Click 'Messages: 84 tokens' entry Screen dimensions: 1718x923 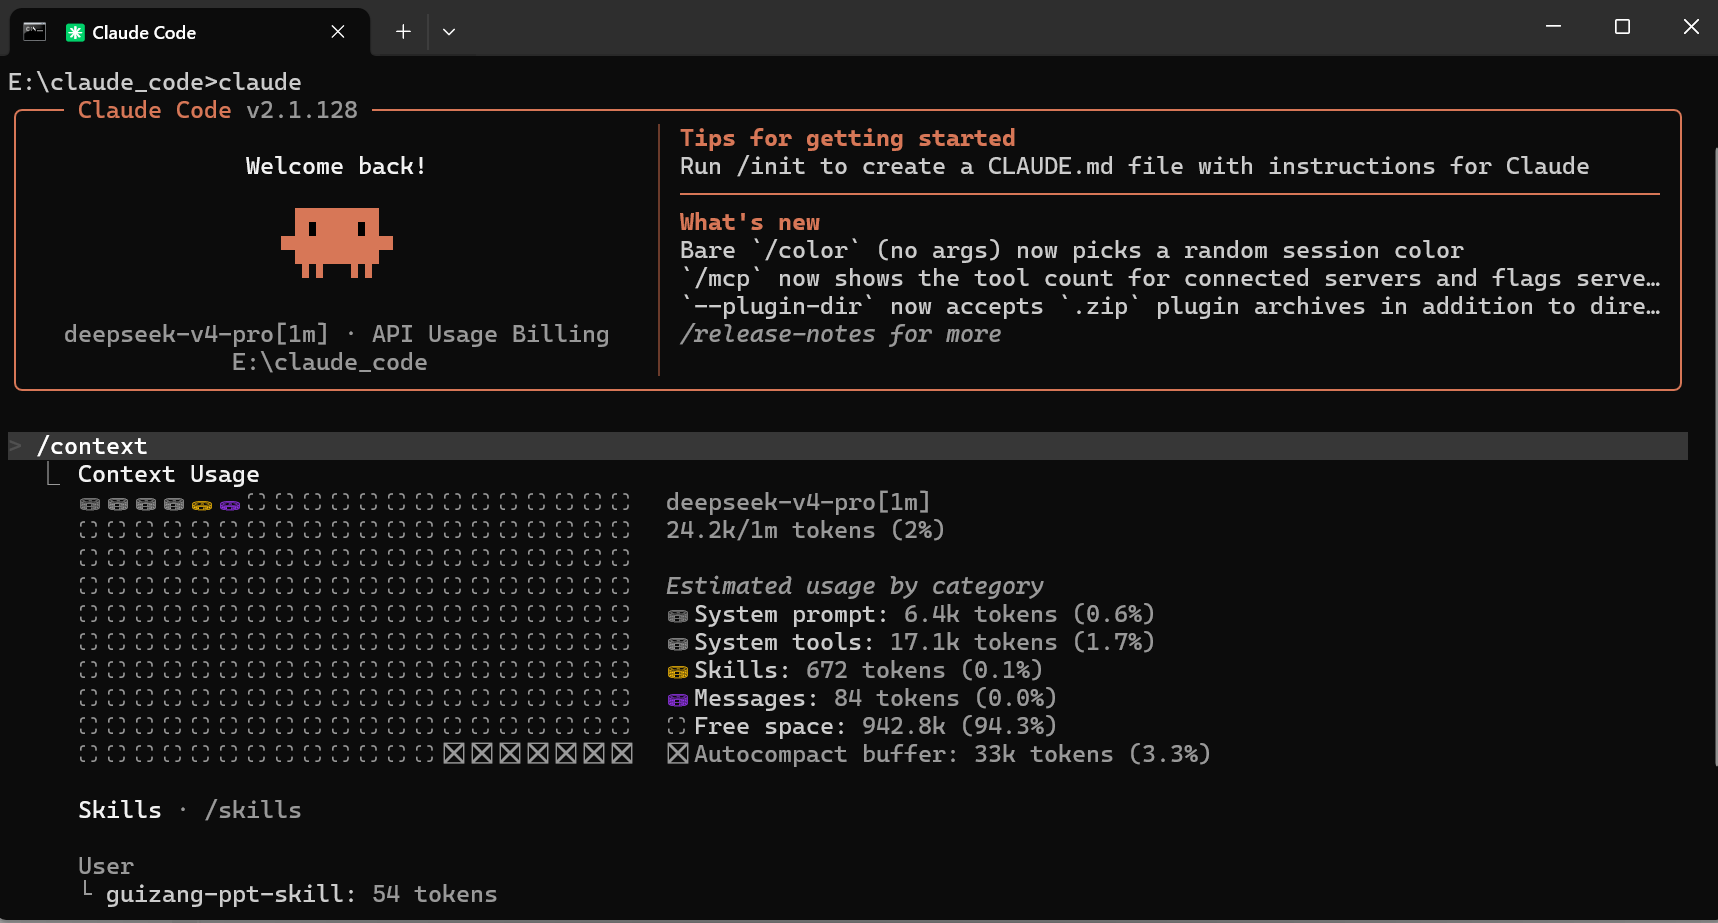[876, 698]
